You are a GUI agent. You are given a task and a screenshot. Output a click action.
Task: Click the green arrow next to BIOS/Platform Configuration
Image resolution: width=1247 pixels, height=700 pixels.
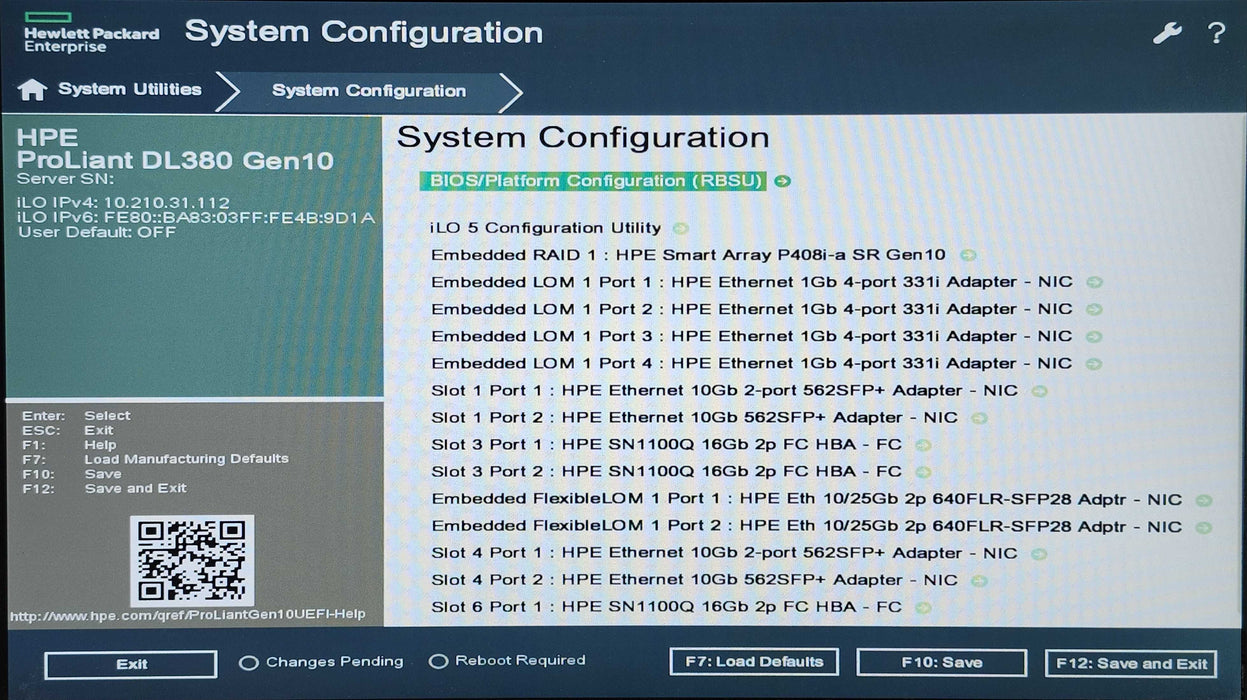click(x=782, y=181)
